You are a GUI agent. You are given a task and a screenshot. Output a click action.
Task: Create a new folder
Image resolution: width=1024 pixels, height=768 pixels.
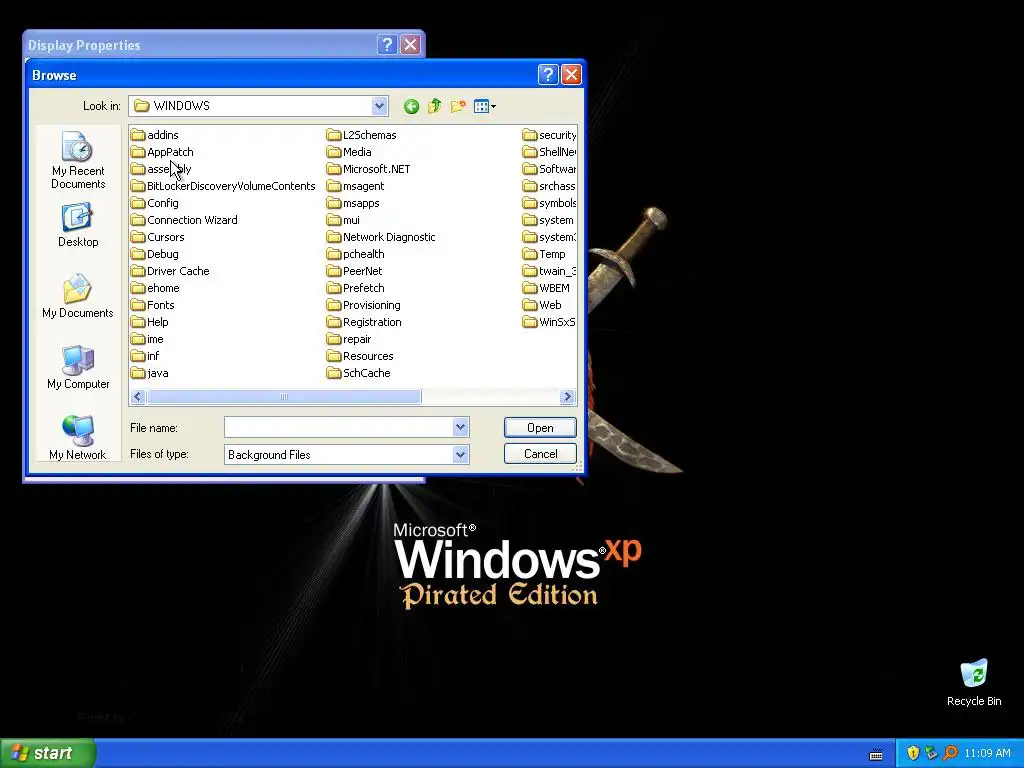(x=458, y=106)
